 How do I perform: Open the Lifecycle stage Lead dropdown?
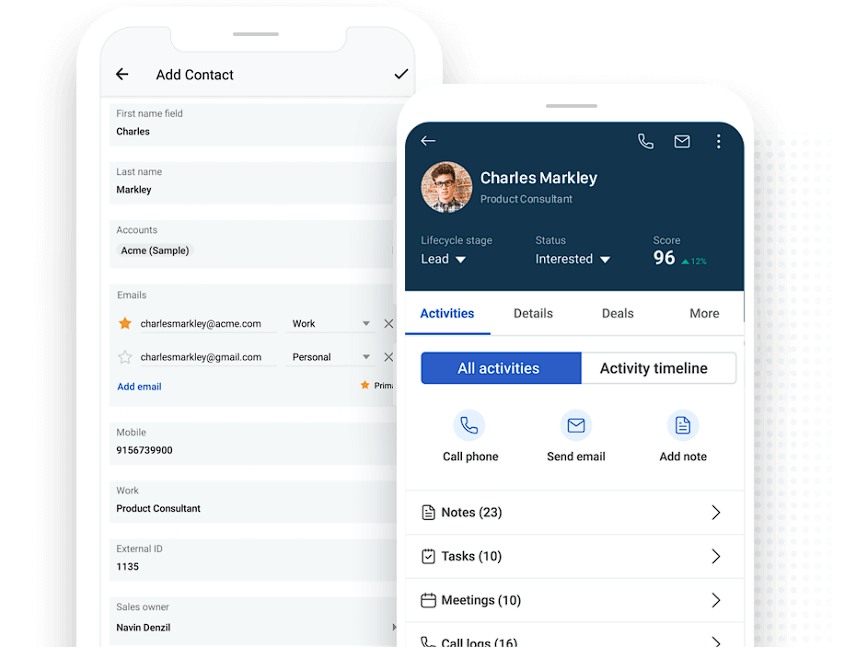click(x=444, y=259)
